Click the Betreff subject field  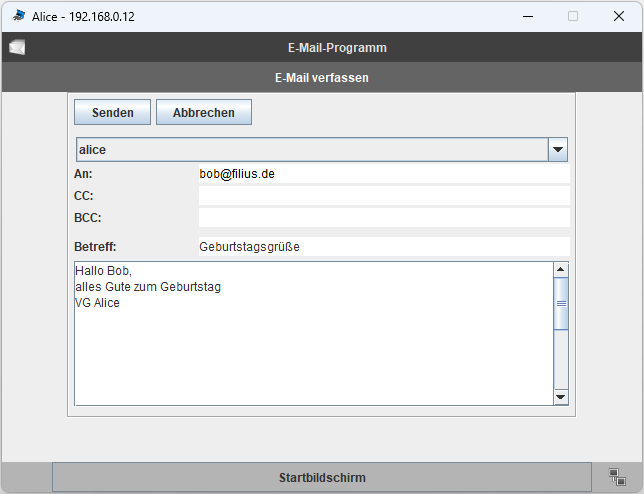coord(383,247)
